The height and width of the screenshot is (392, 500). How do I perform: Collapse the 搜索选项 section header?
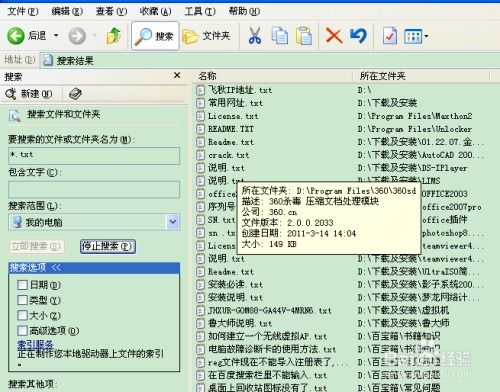[94, 268]
